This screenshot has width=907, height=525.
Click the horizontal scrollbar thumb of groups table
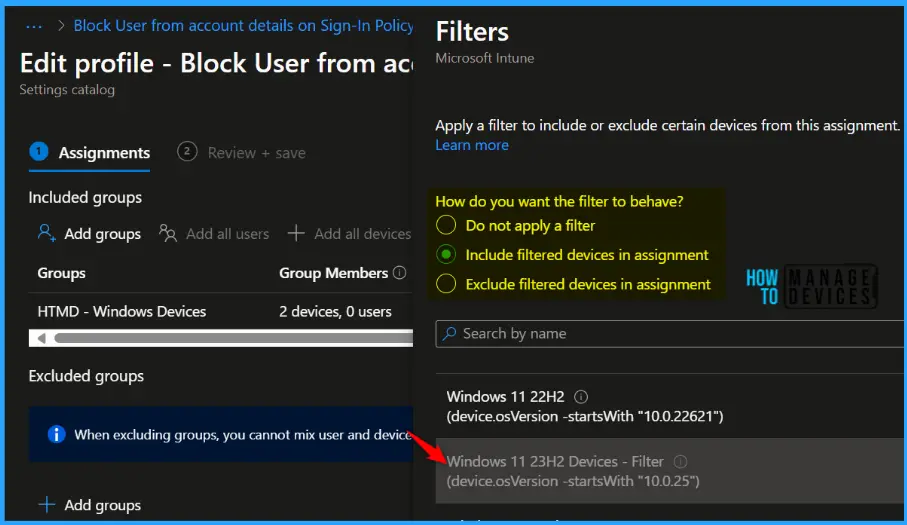tap(234, 338)
